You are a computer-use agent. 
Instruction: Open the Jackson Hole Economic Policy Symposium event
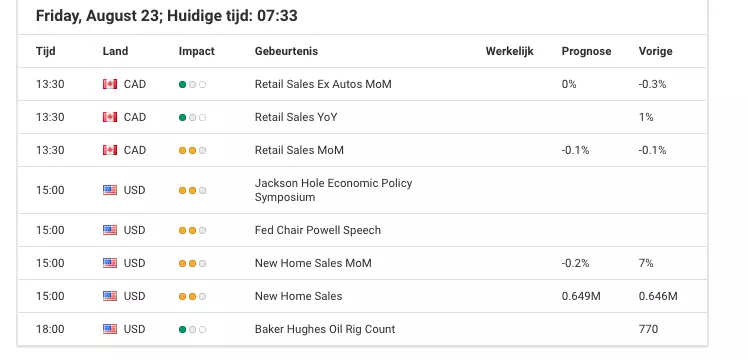(333, 190)
